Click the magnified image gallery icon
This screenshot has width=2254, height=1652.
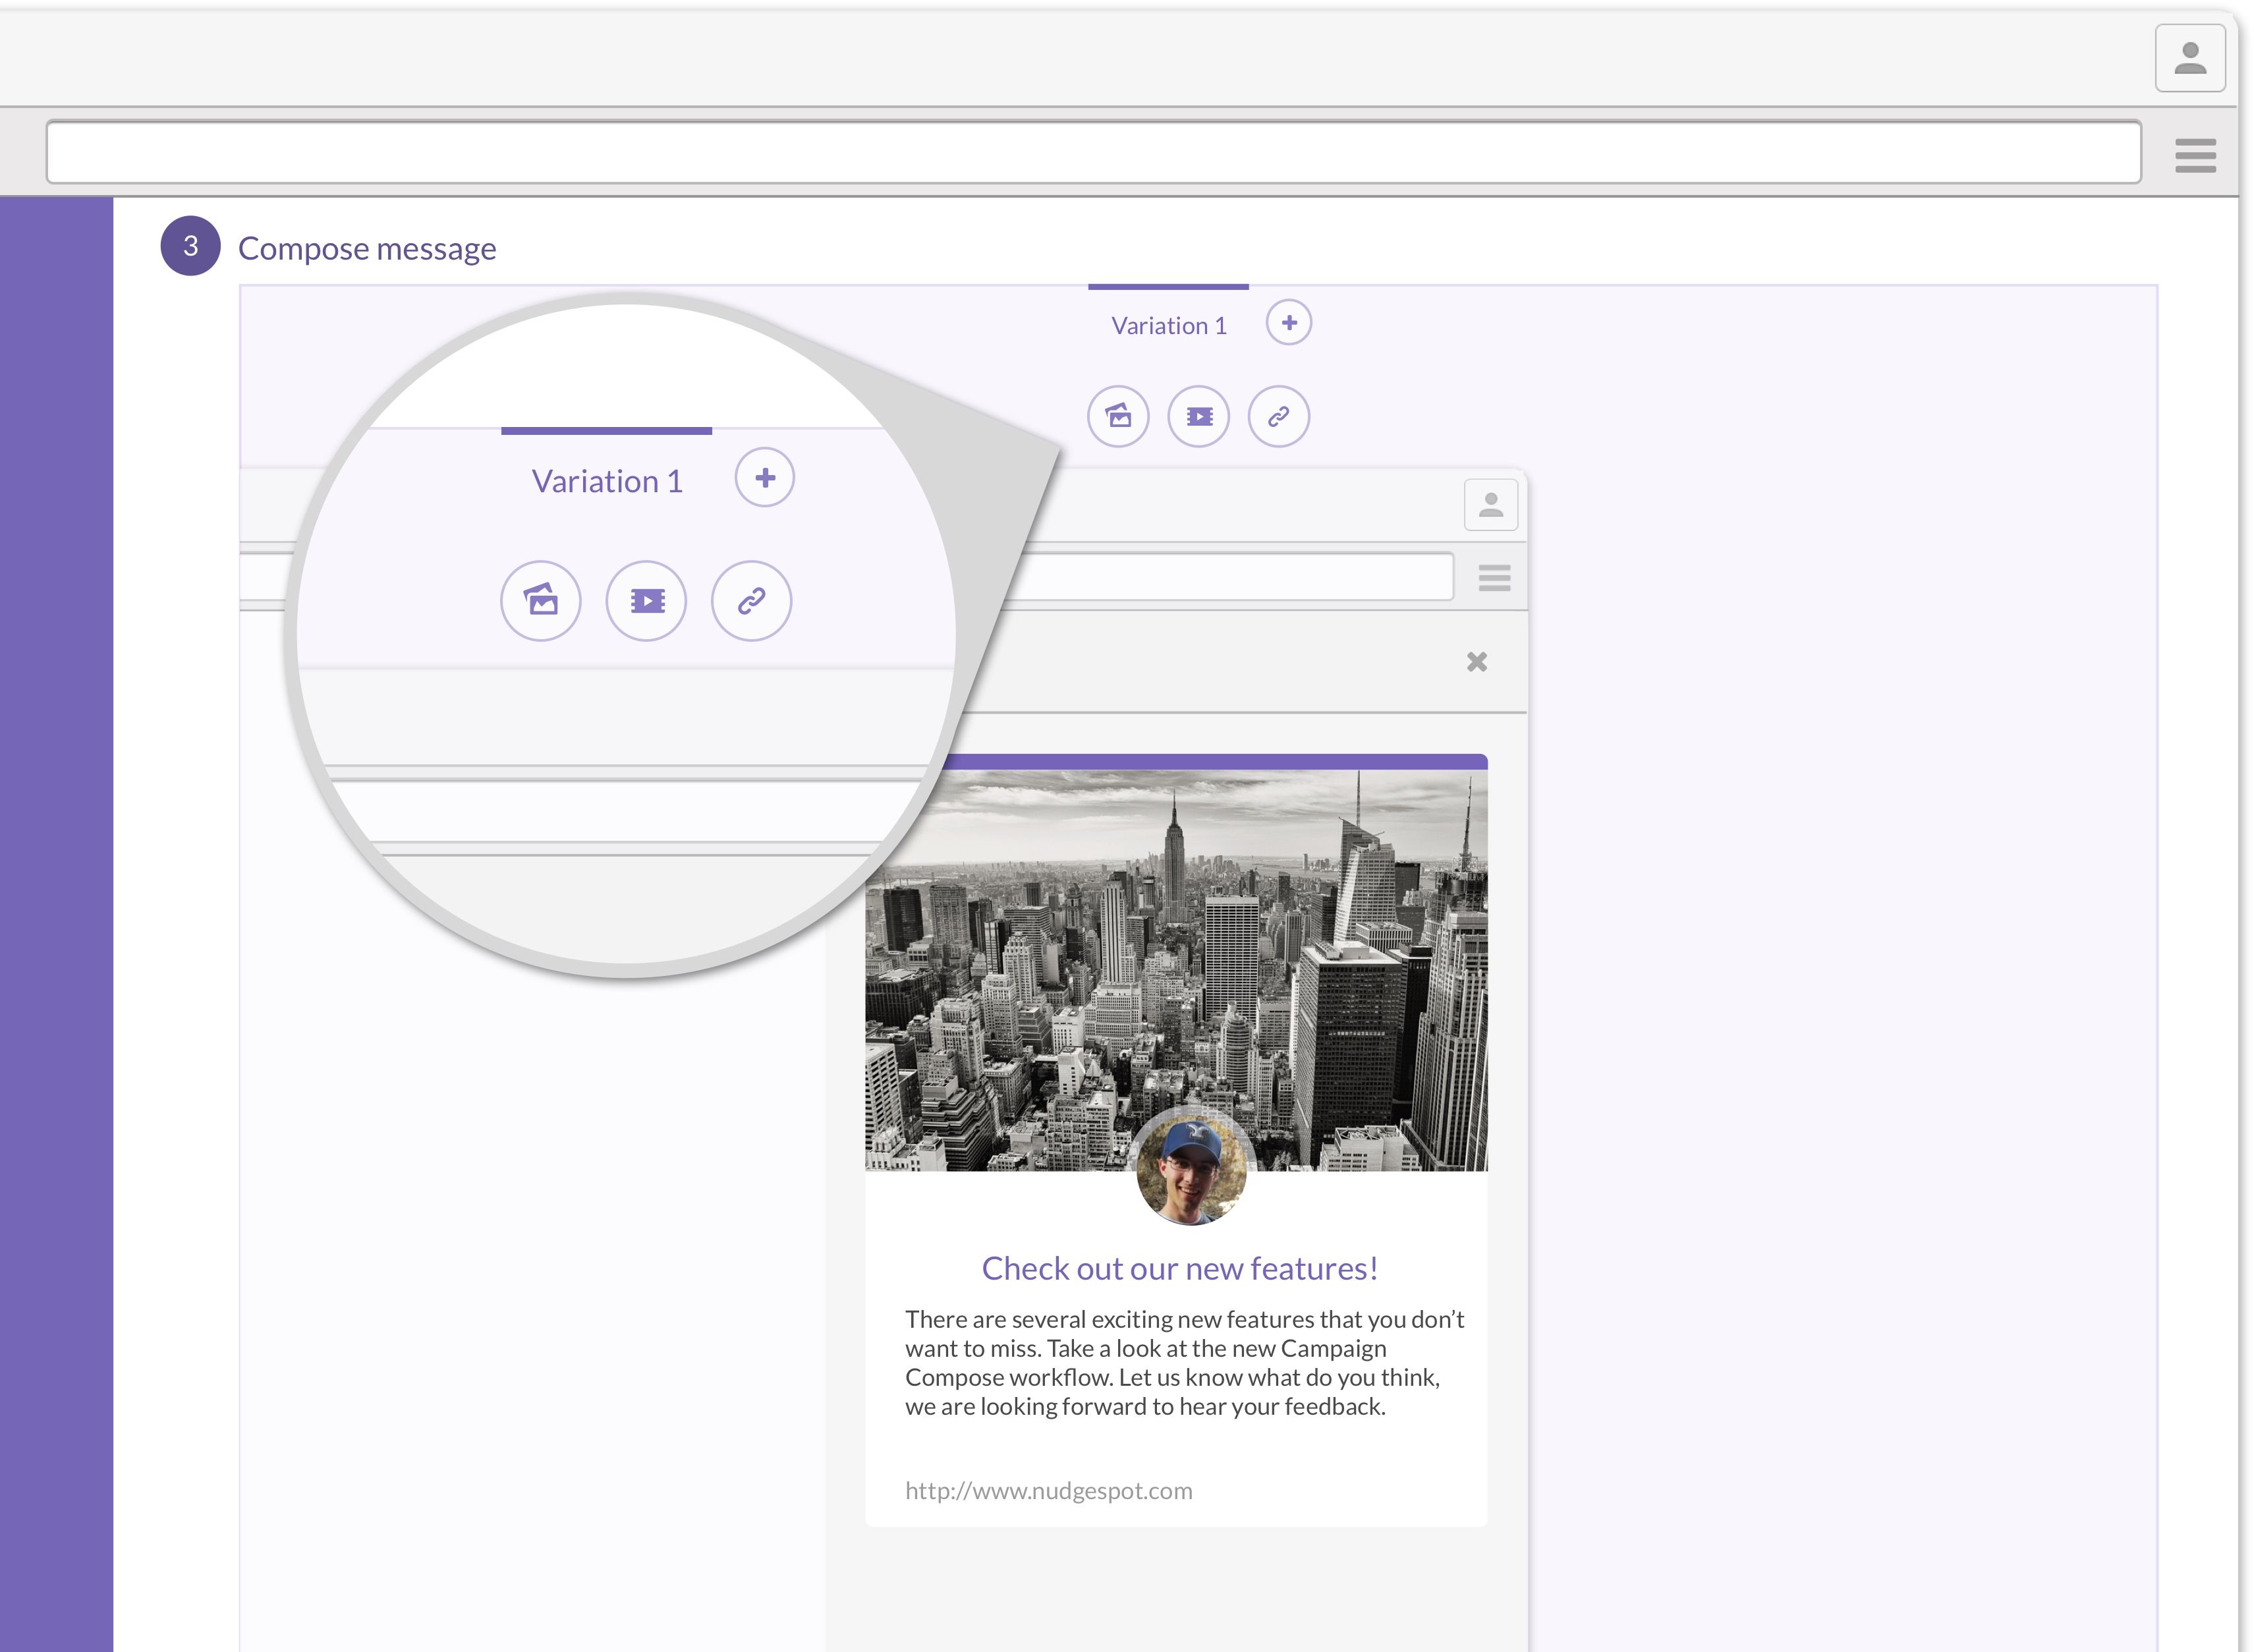541,600
